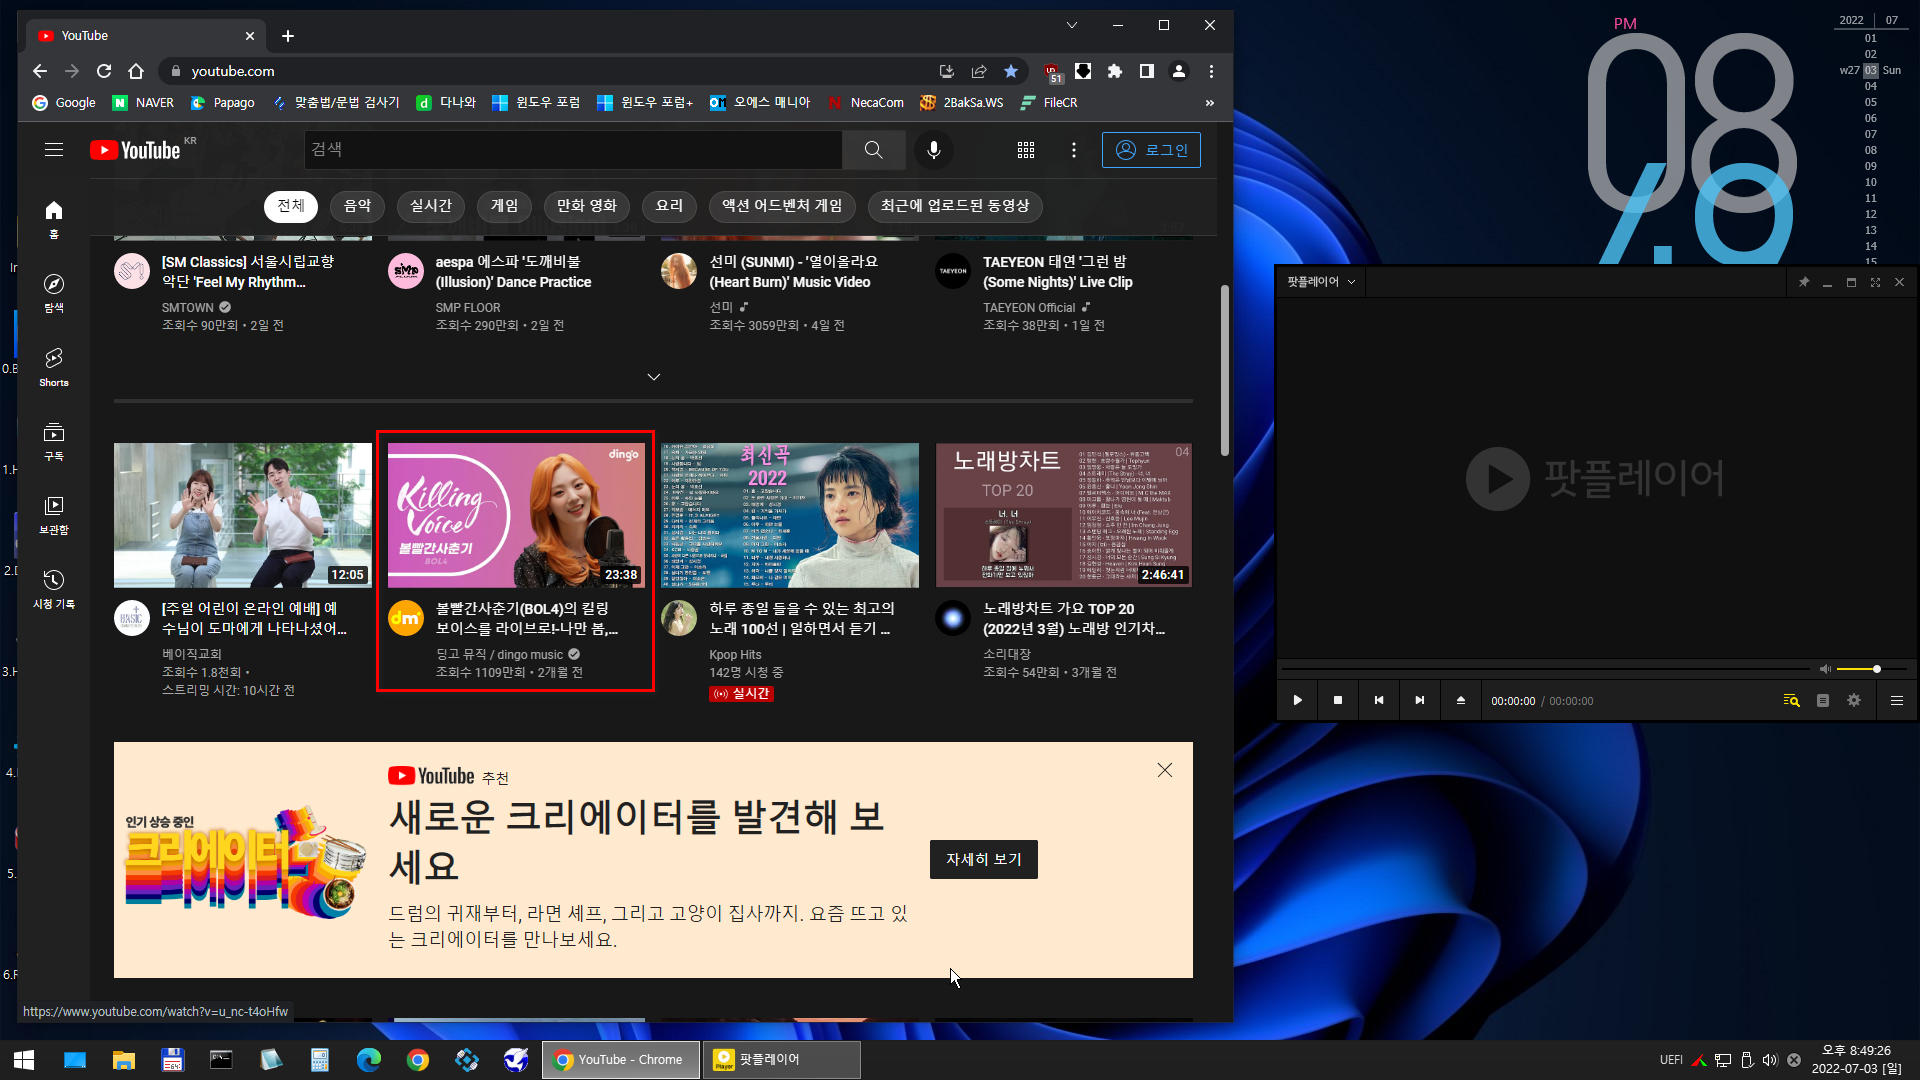Share this page from the address bar

tap(979, 71)
